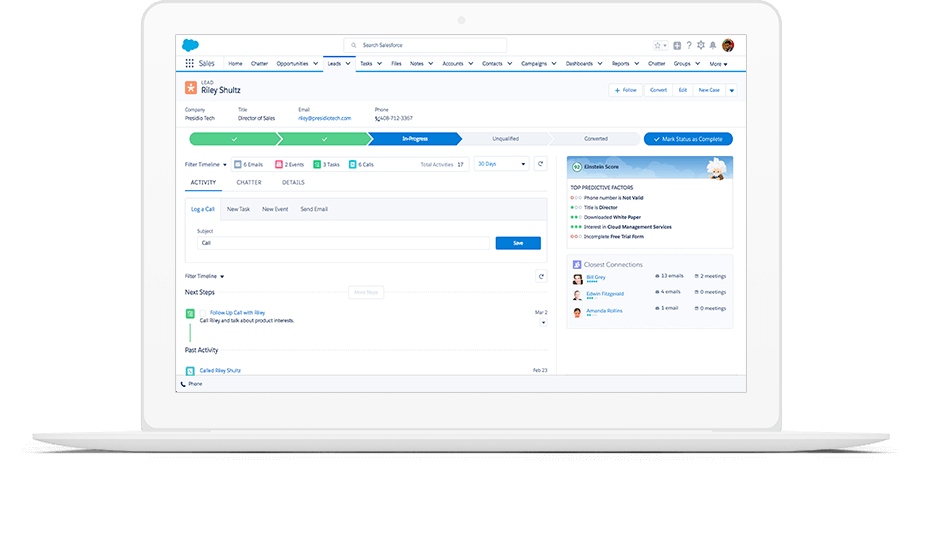Viewport: 950px width, 536px height.
Task: Open the Accounts nav item
Action: point(453,64)
